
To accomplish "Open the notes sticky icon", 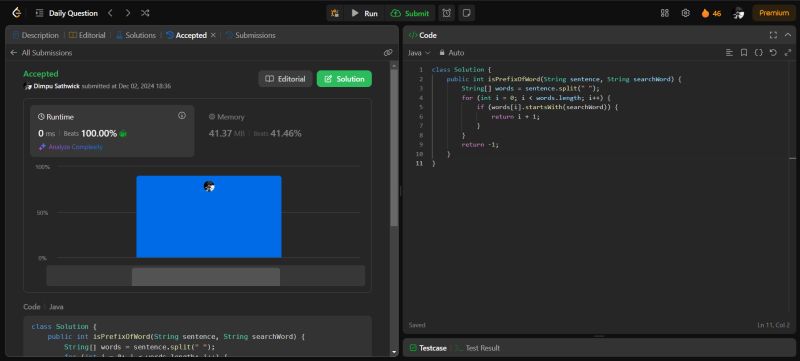I will pos(466,13).
